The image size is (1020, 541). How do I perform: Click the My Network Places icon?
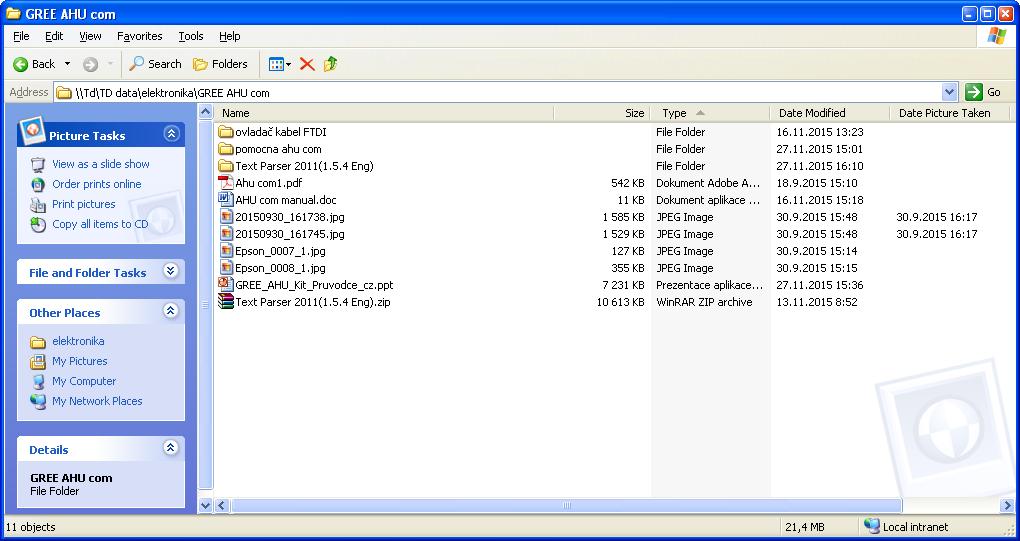coord(38,401)
